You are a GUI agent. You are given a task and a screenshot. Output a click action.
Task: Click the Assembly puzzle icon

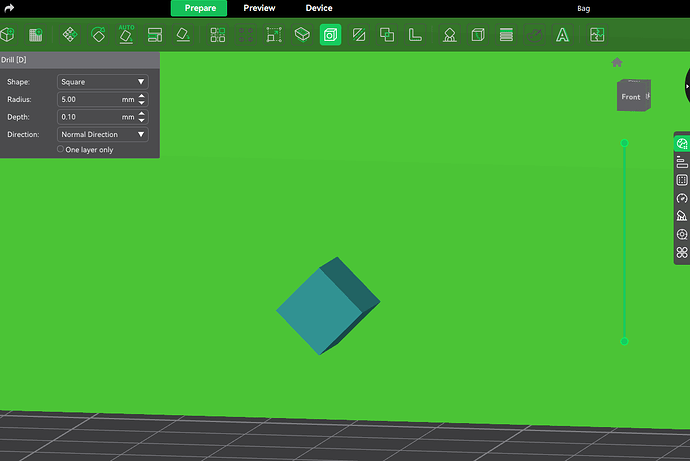click(597, 35)
